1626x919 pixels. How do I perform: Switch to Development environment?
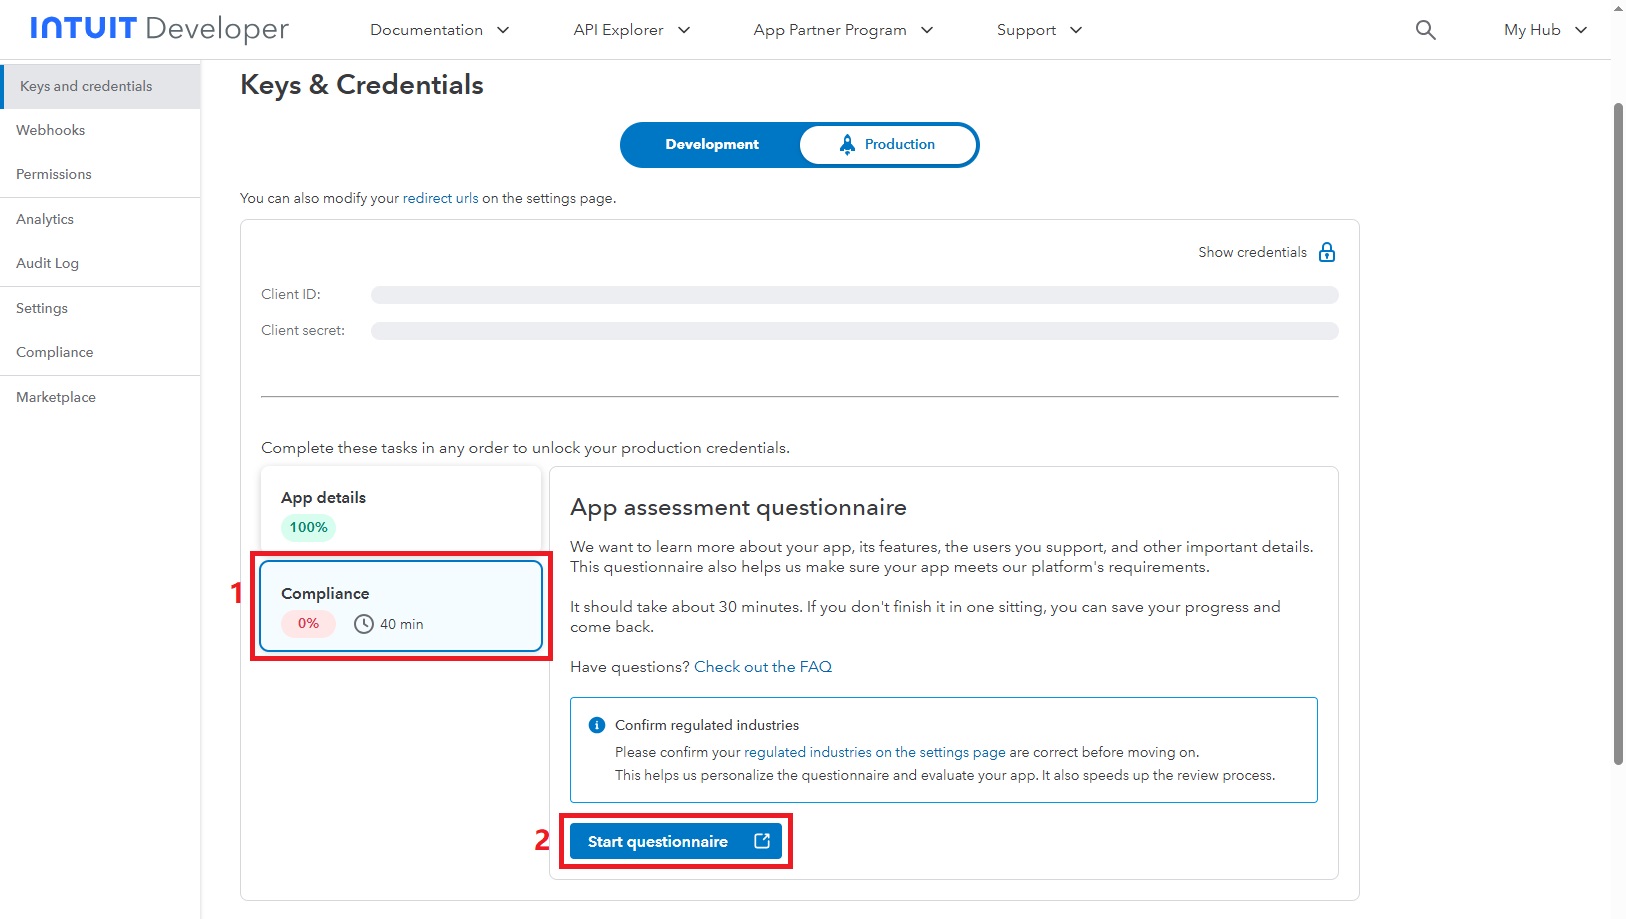point(712,145)
